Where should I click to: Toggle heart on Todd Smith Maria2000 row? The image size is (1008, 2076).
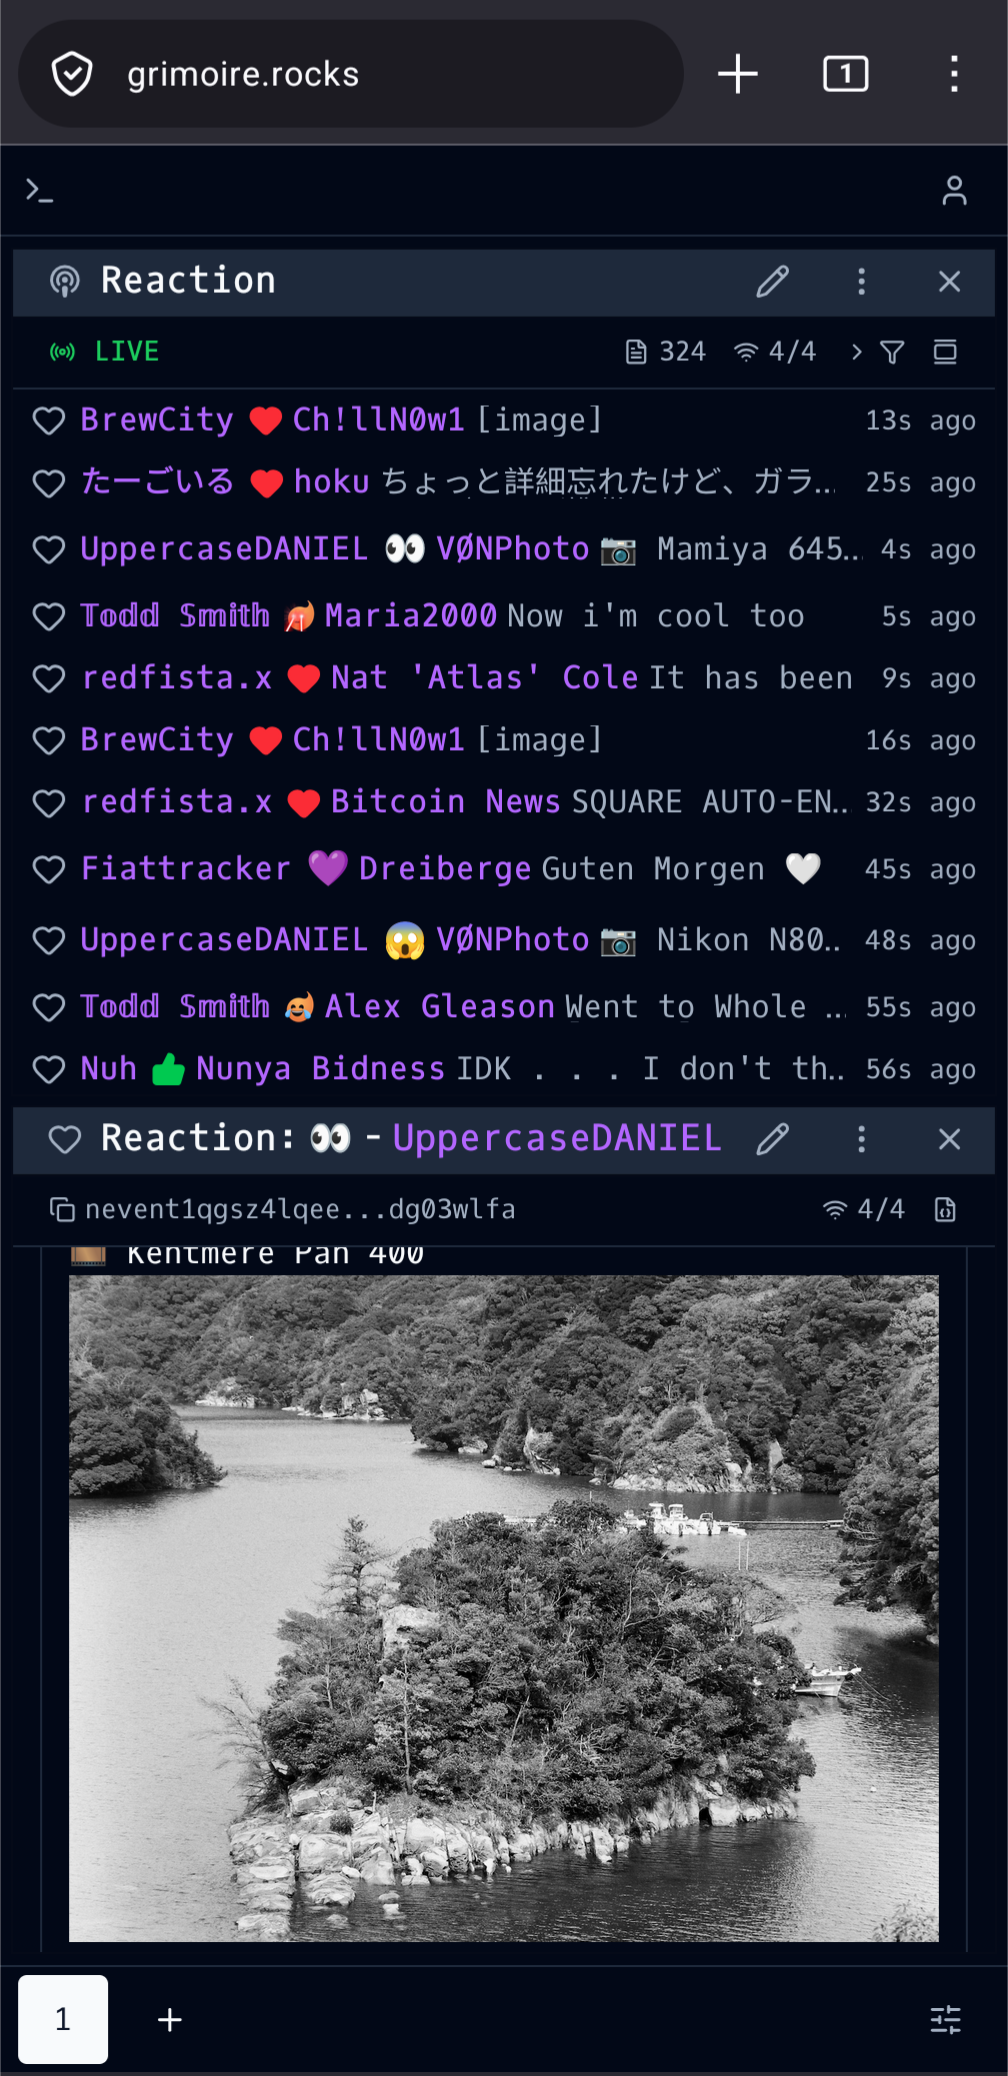click(49, 617)
